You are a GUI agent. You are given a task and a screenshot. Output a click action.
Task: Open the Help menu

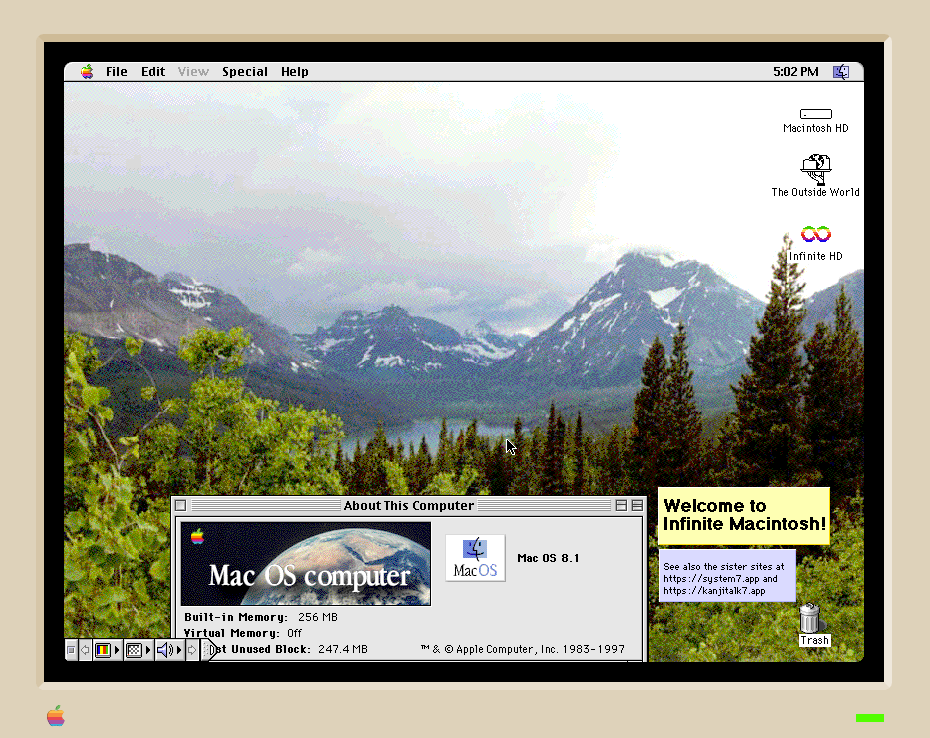point(295,72)
